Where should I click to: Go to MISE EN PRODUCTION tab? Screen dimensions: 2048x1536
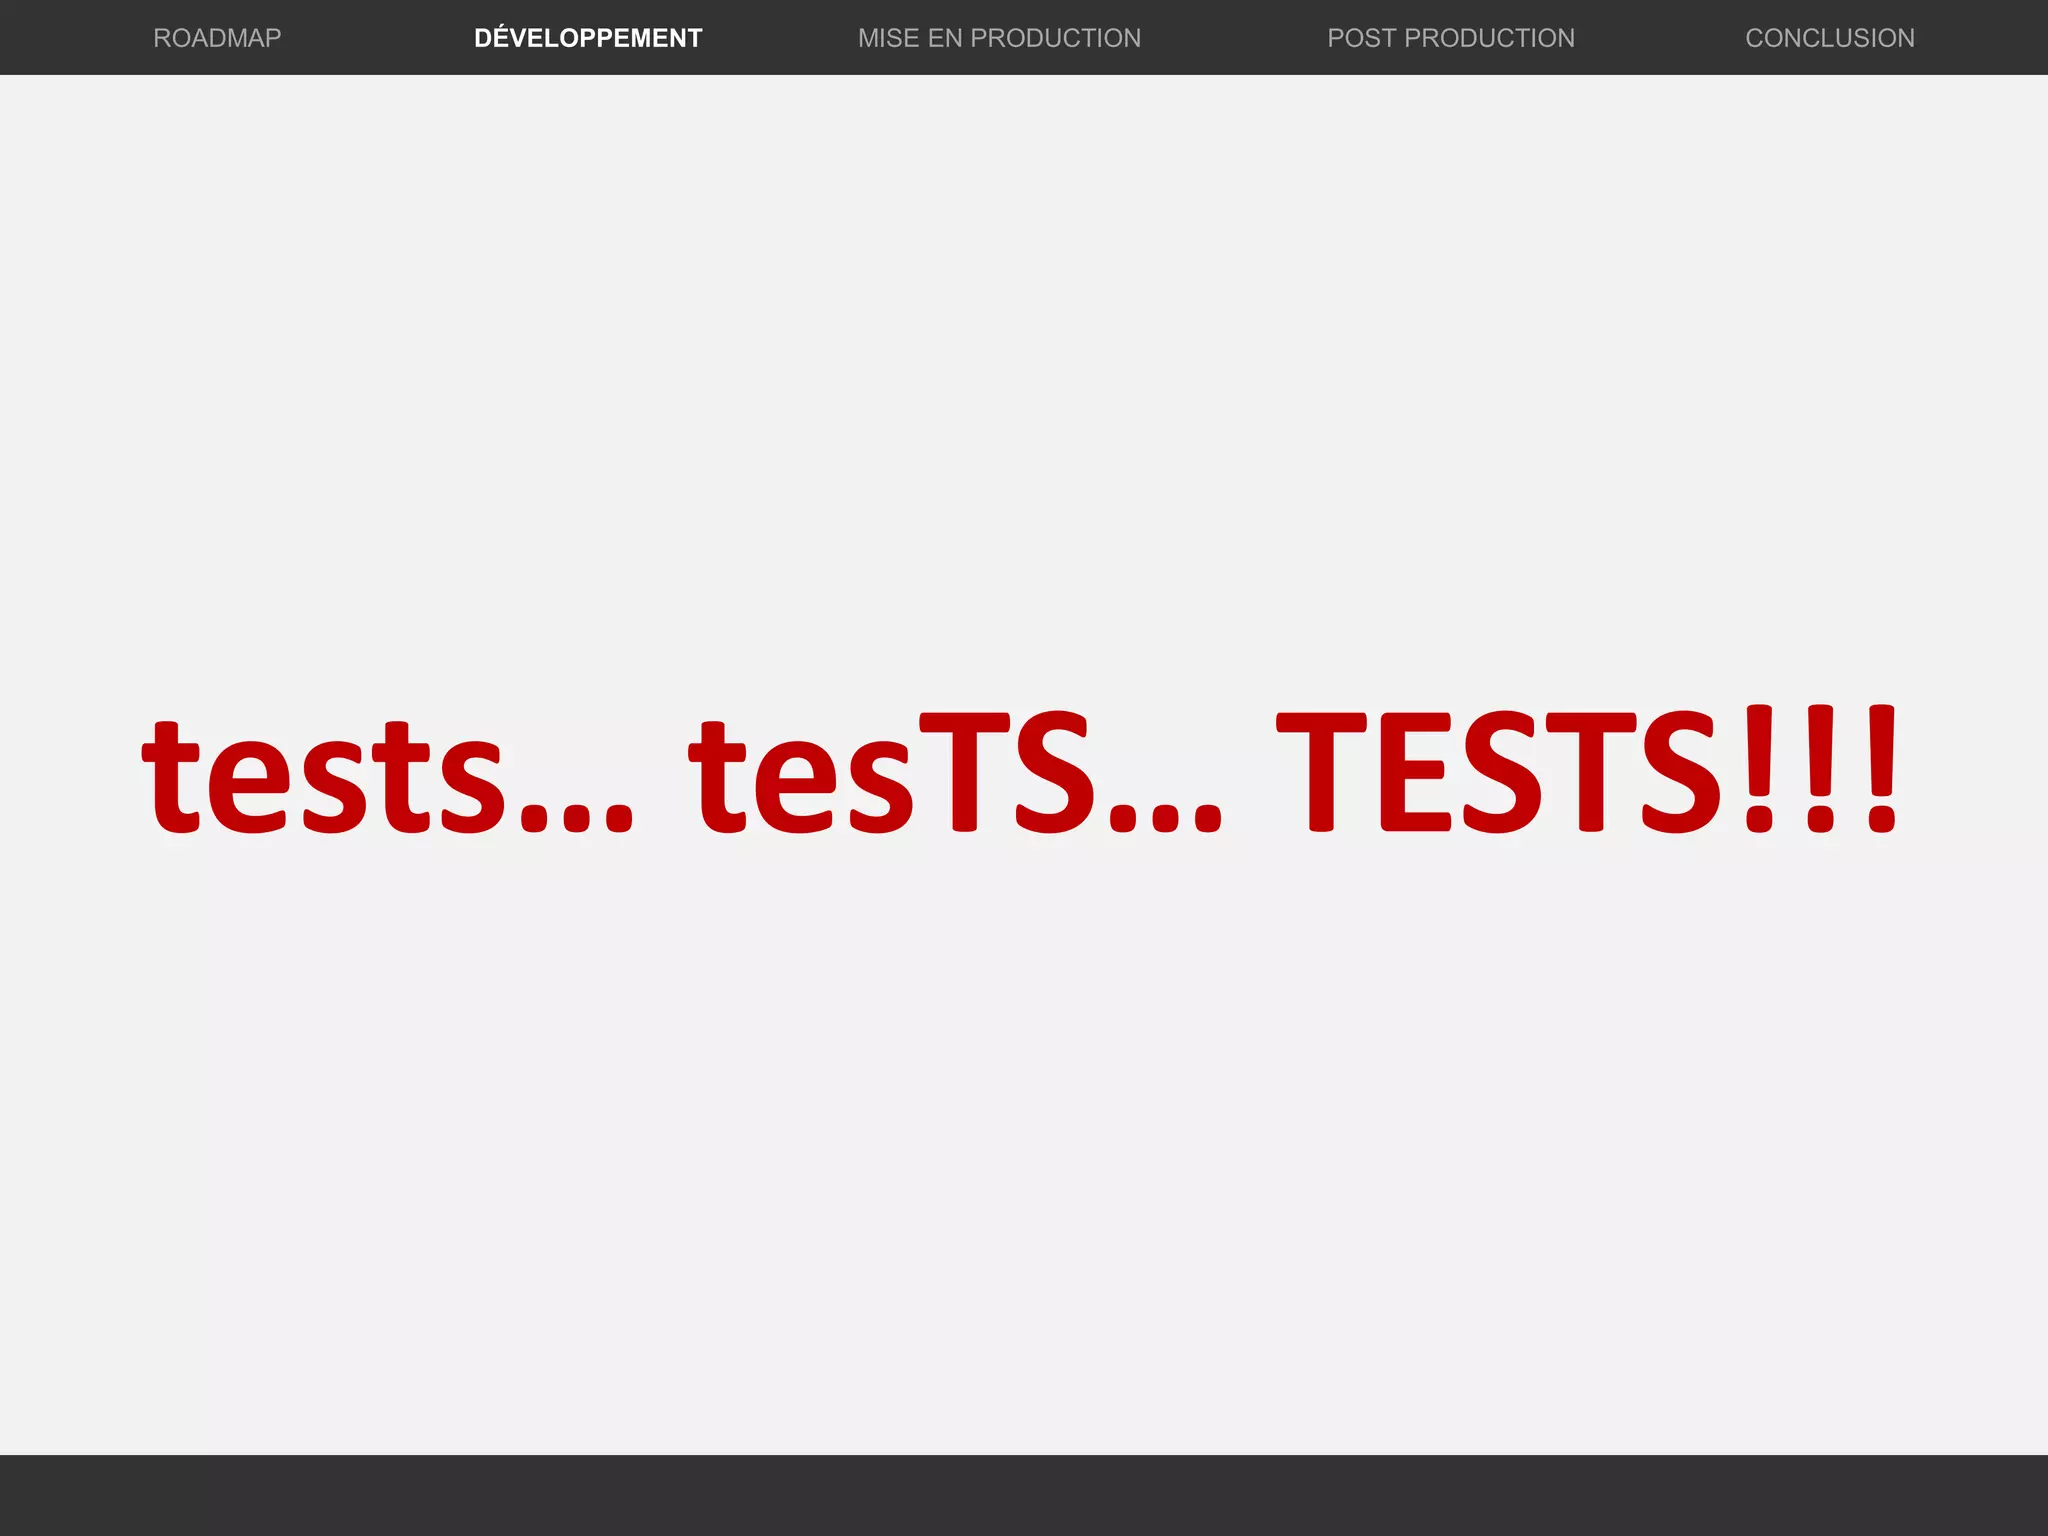(999, 38)
